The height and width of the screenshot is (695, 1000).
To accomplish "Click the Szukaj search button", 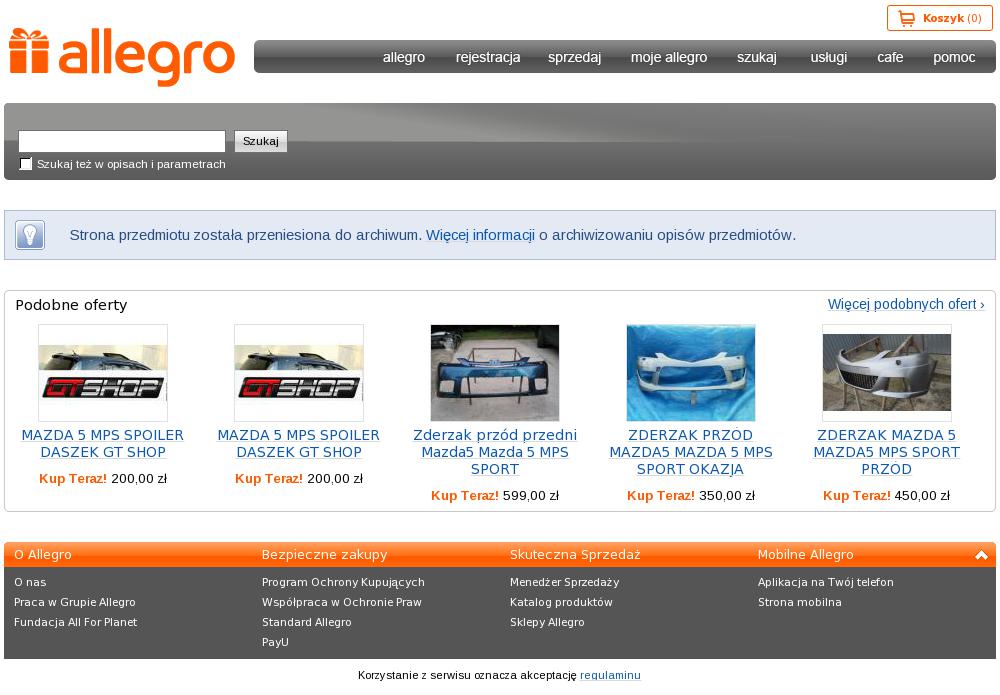I will coord(261,141).
